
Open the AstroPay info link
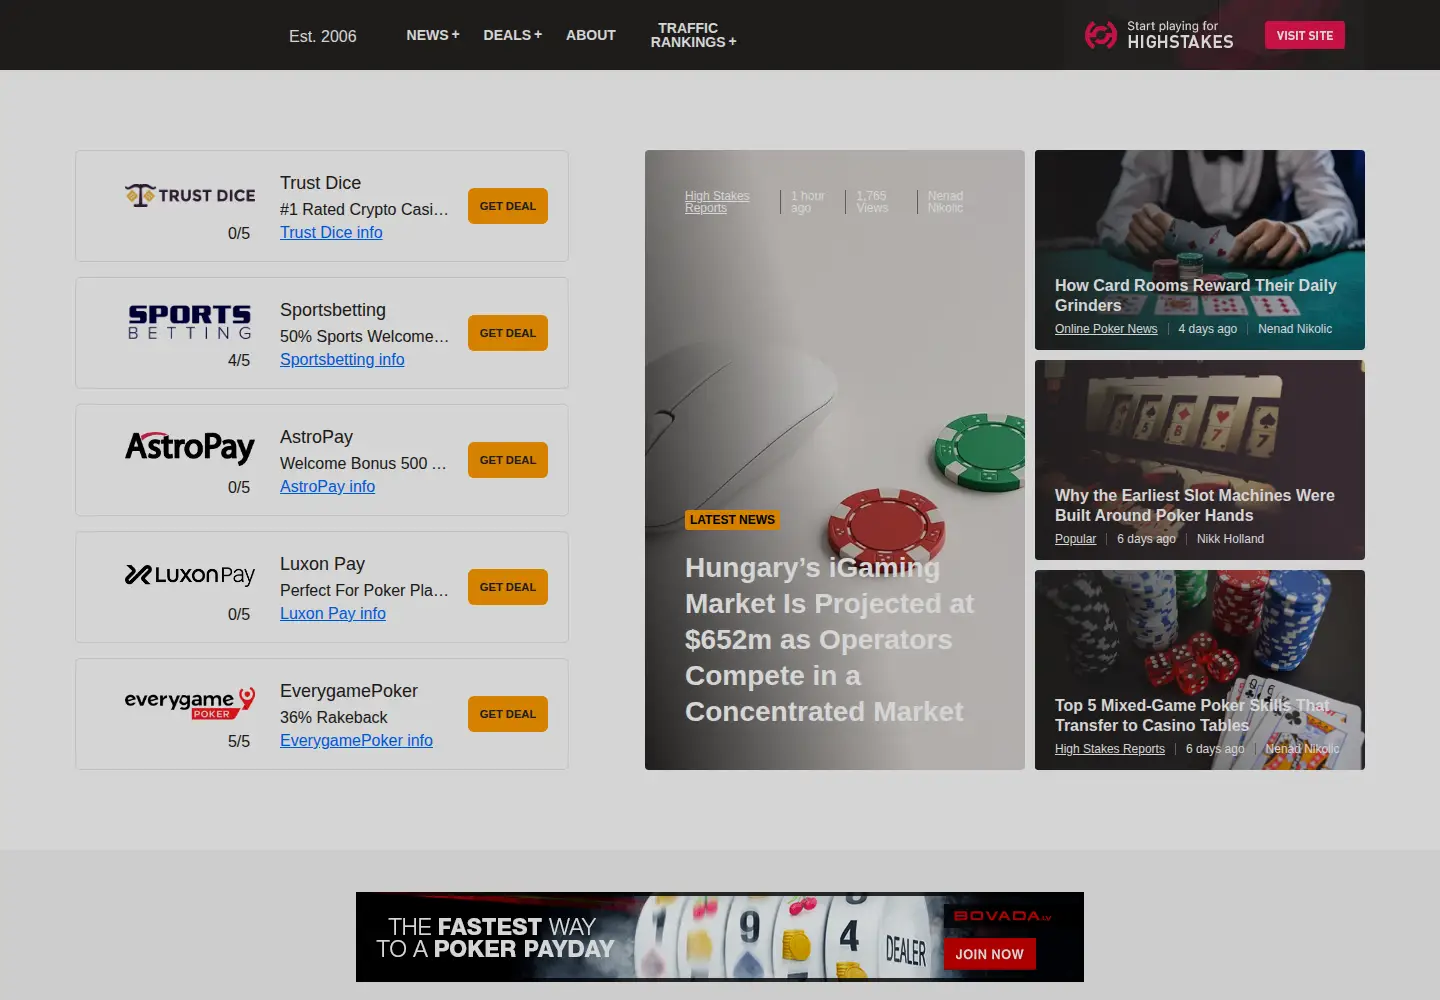click(327, 486)
